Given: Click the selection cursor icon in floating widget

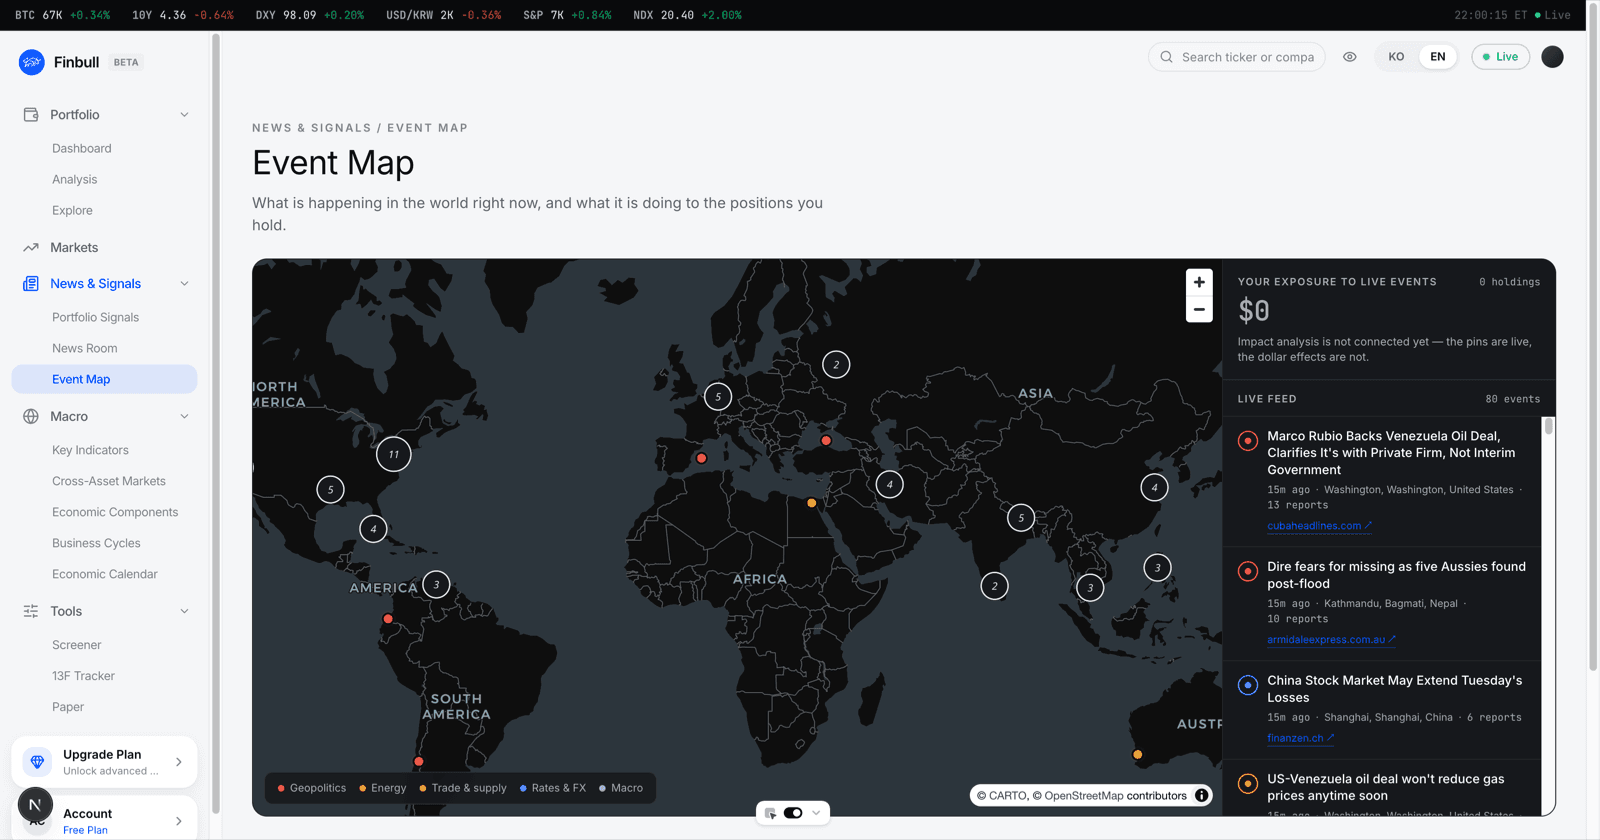Looking at the screenshot, I should click(771, 813).
